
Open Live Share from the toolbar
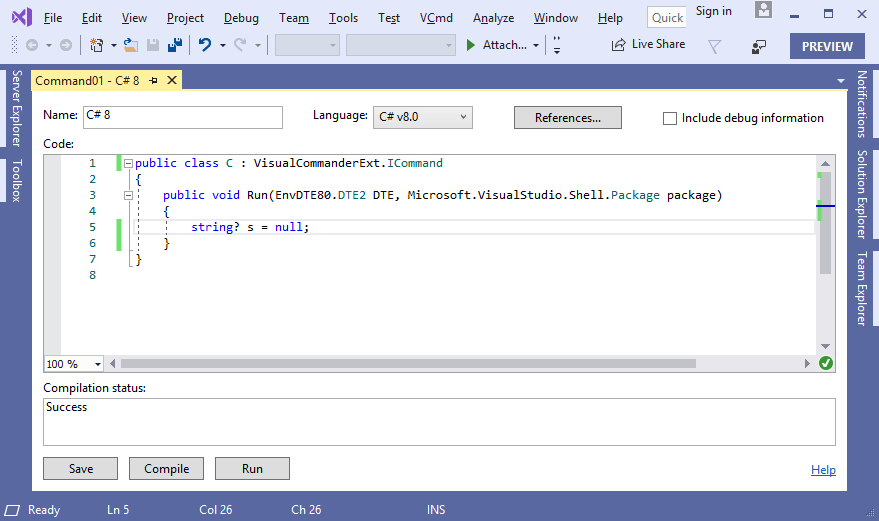(647, 45)
